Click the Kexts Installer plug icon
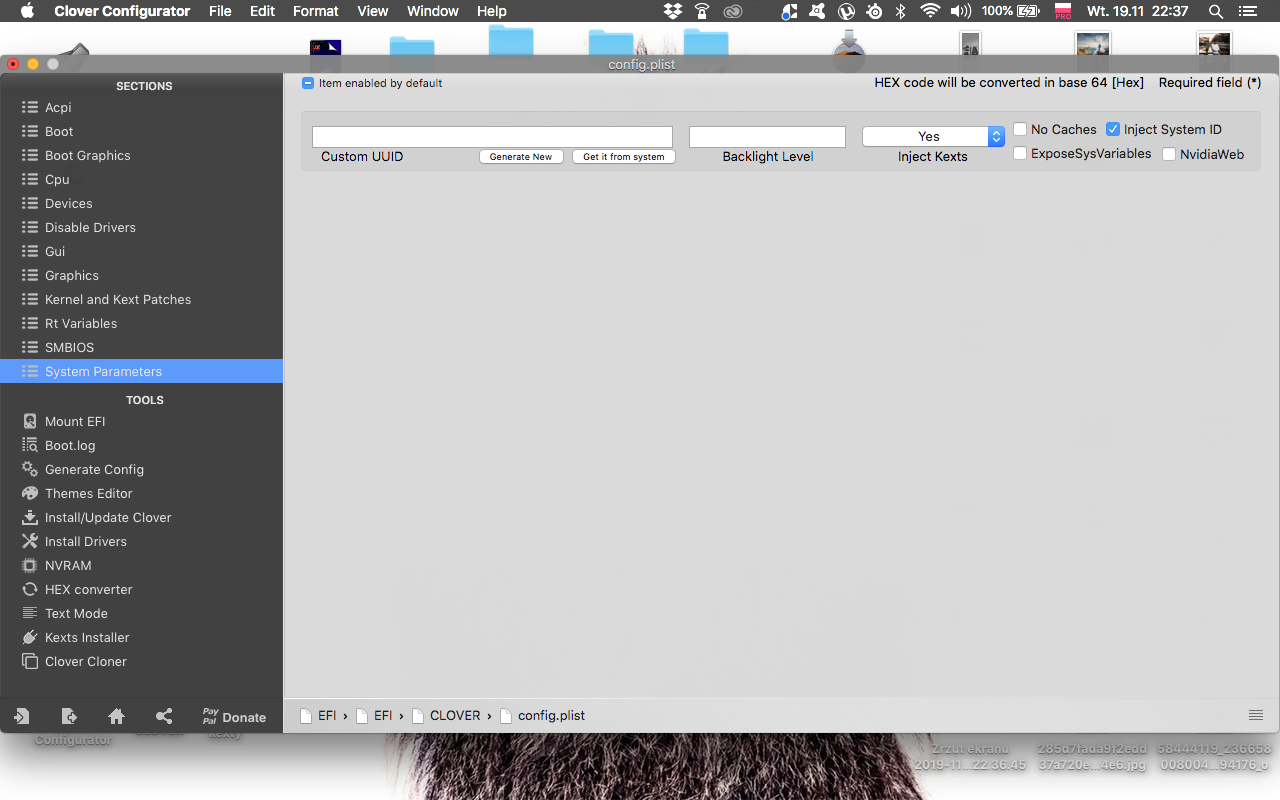 pos(30,637)
